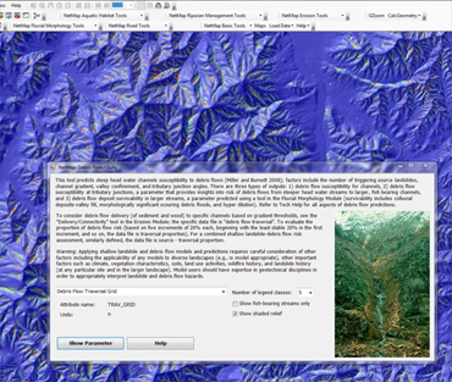Screen dimensions: 452x382
Task: Click the window layout icon beside the red toolbox
Action: (26, 15)
